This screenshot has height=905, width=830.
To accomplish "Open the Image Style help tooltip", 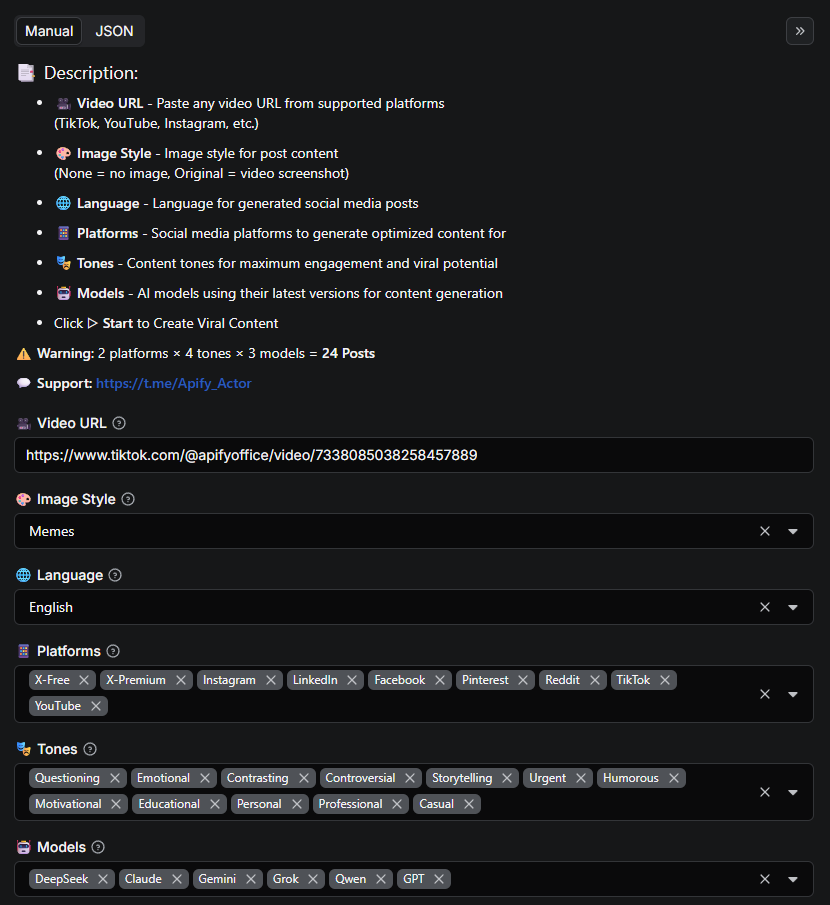I will point(128,499).
